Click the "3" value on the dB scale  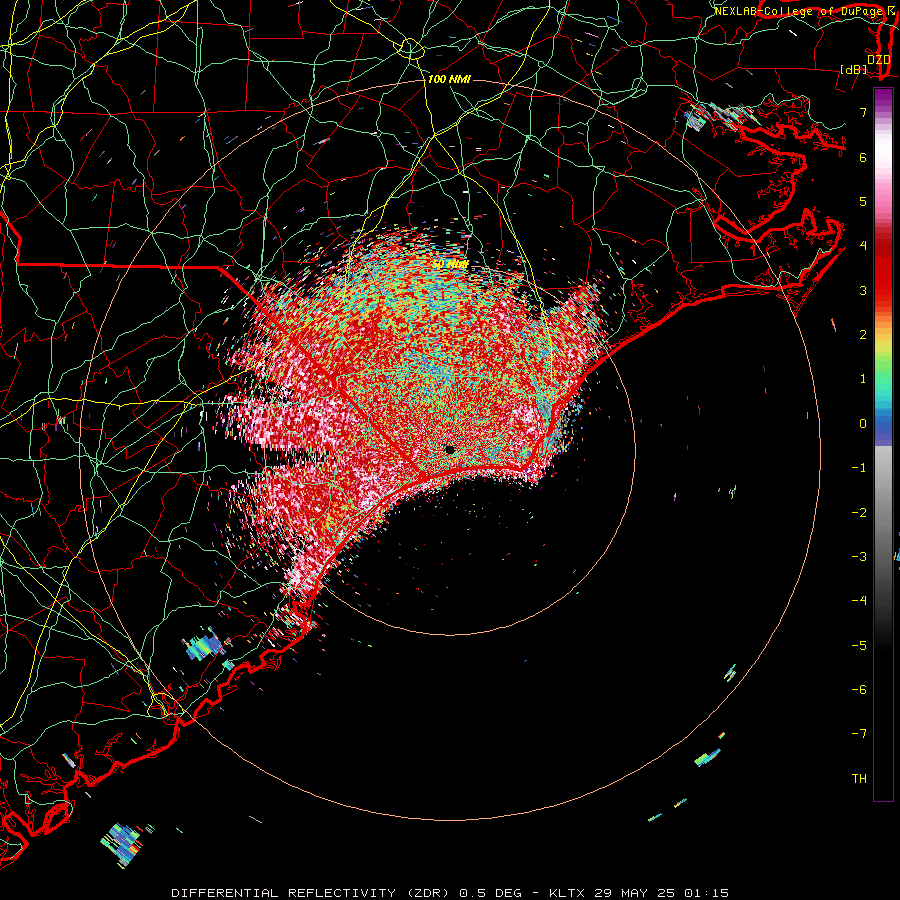(863, 290)
